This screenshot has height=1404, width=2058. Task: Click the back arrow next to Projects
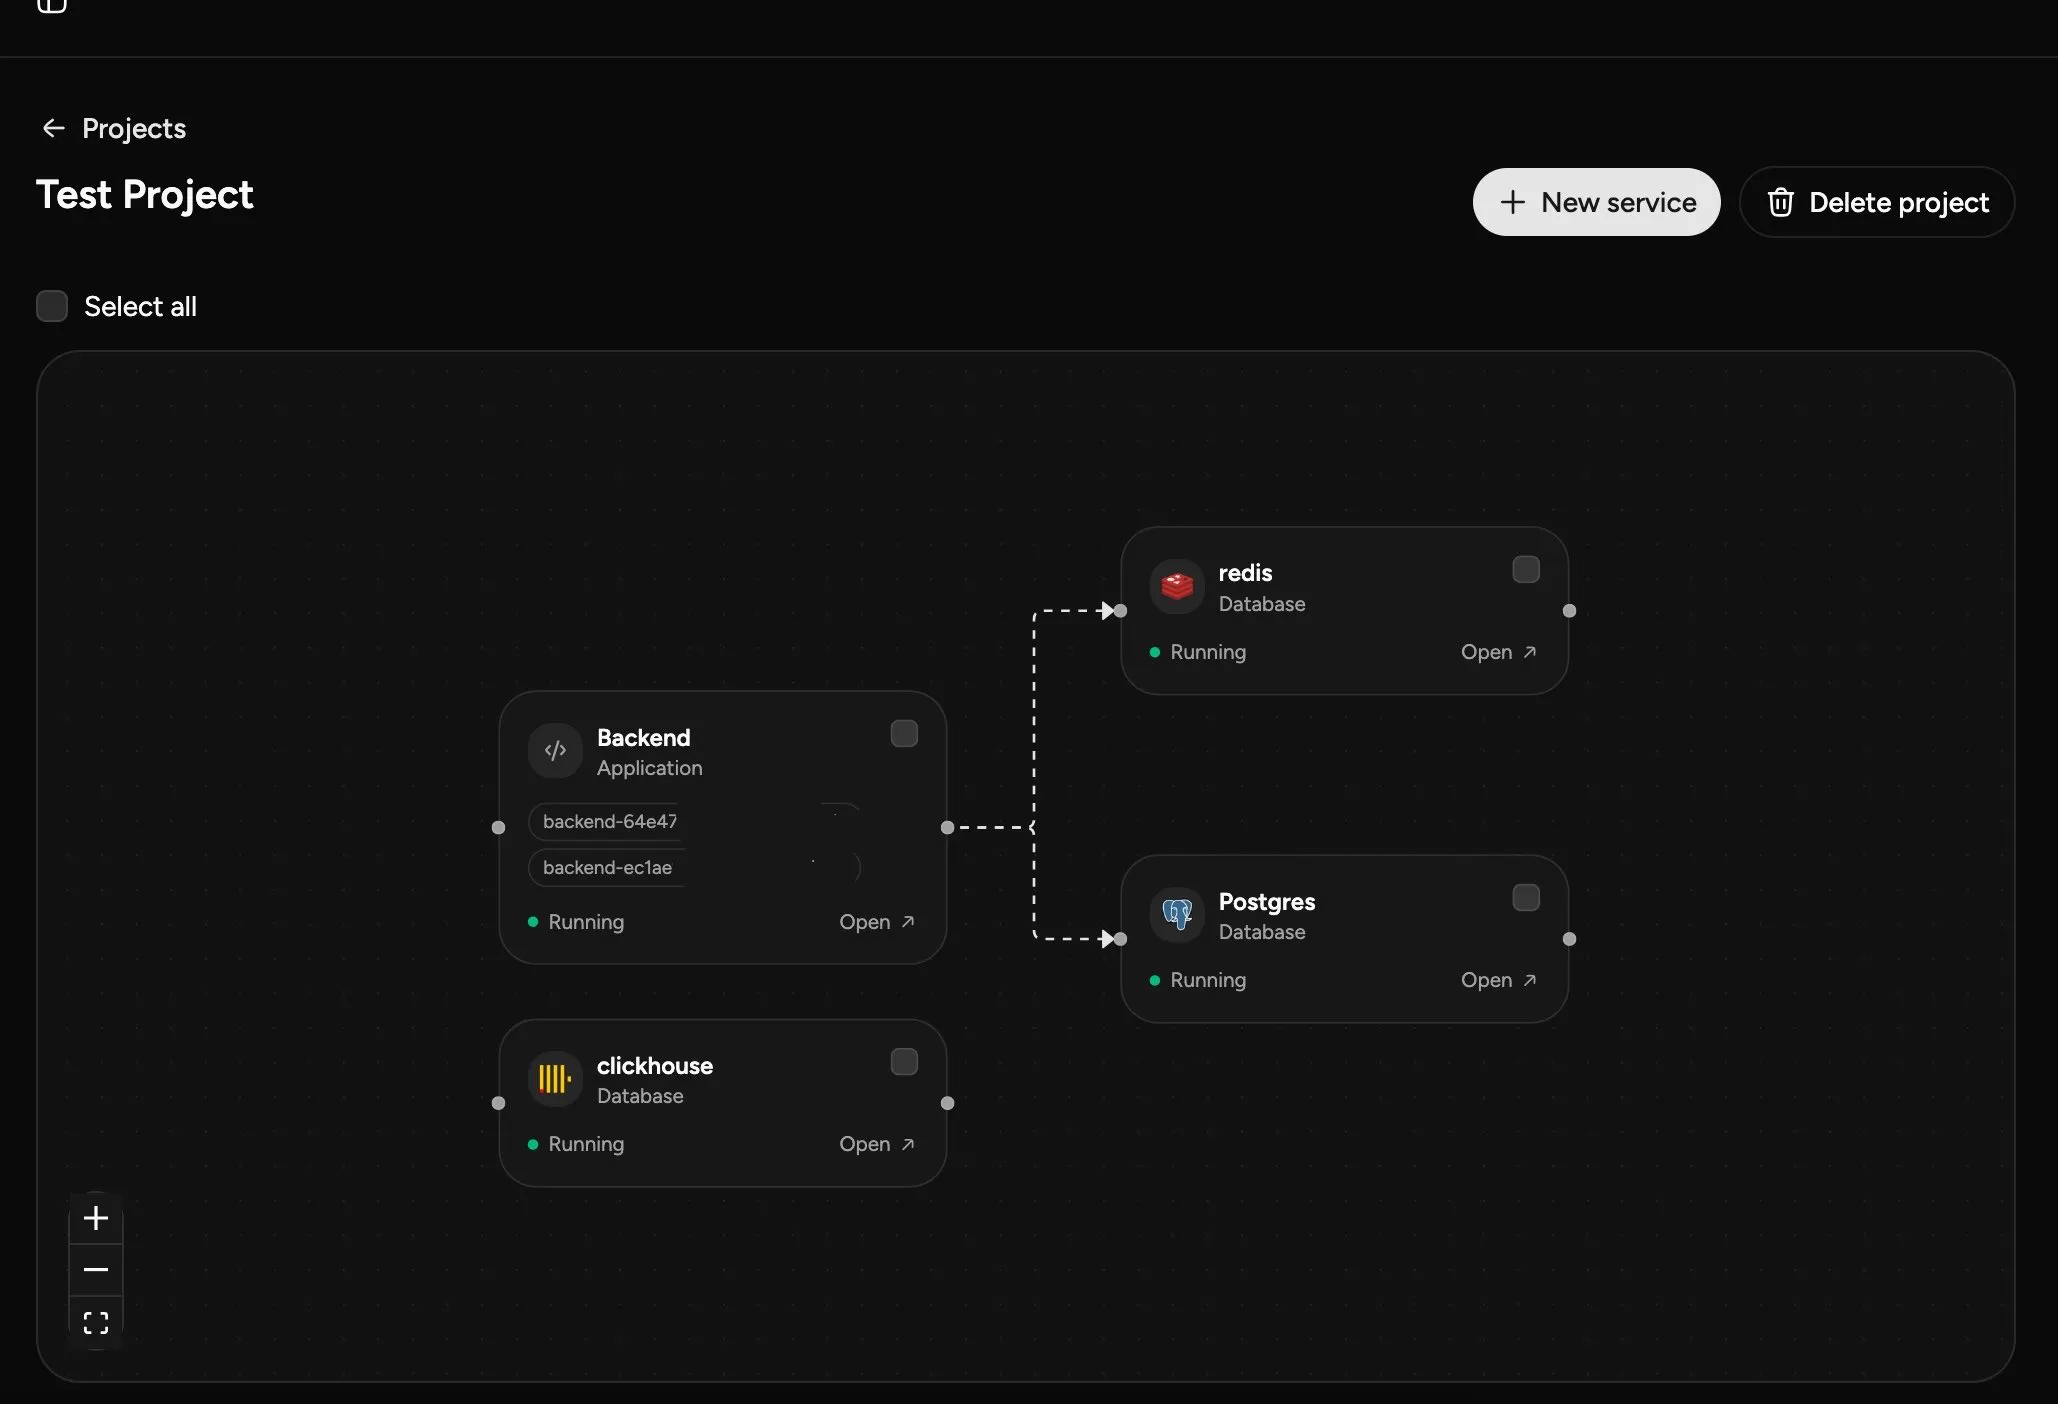tap(53, 128)
